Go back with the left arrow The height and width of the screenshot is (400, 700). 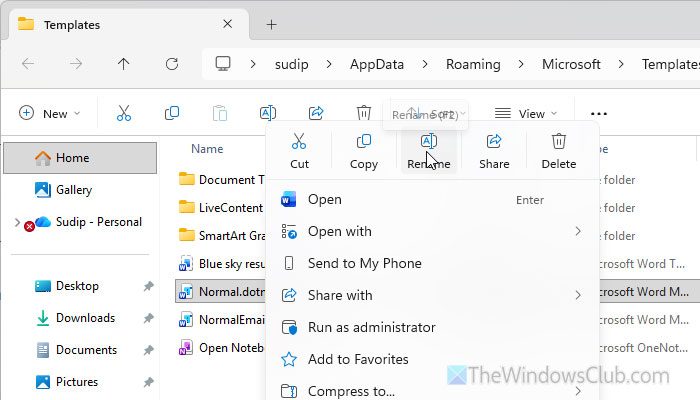point(28,64)
